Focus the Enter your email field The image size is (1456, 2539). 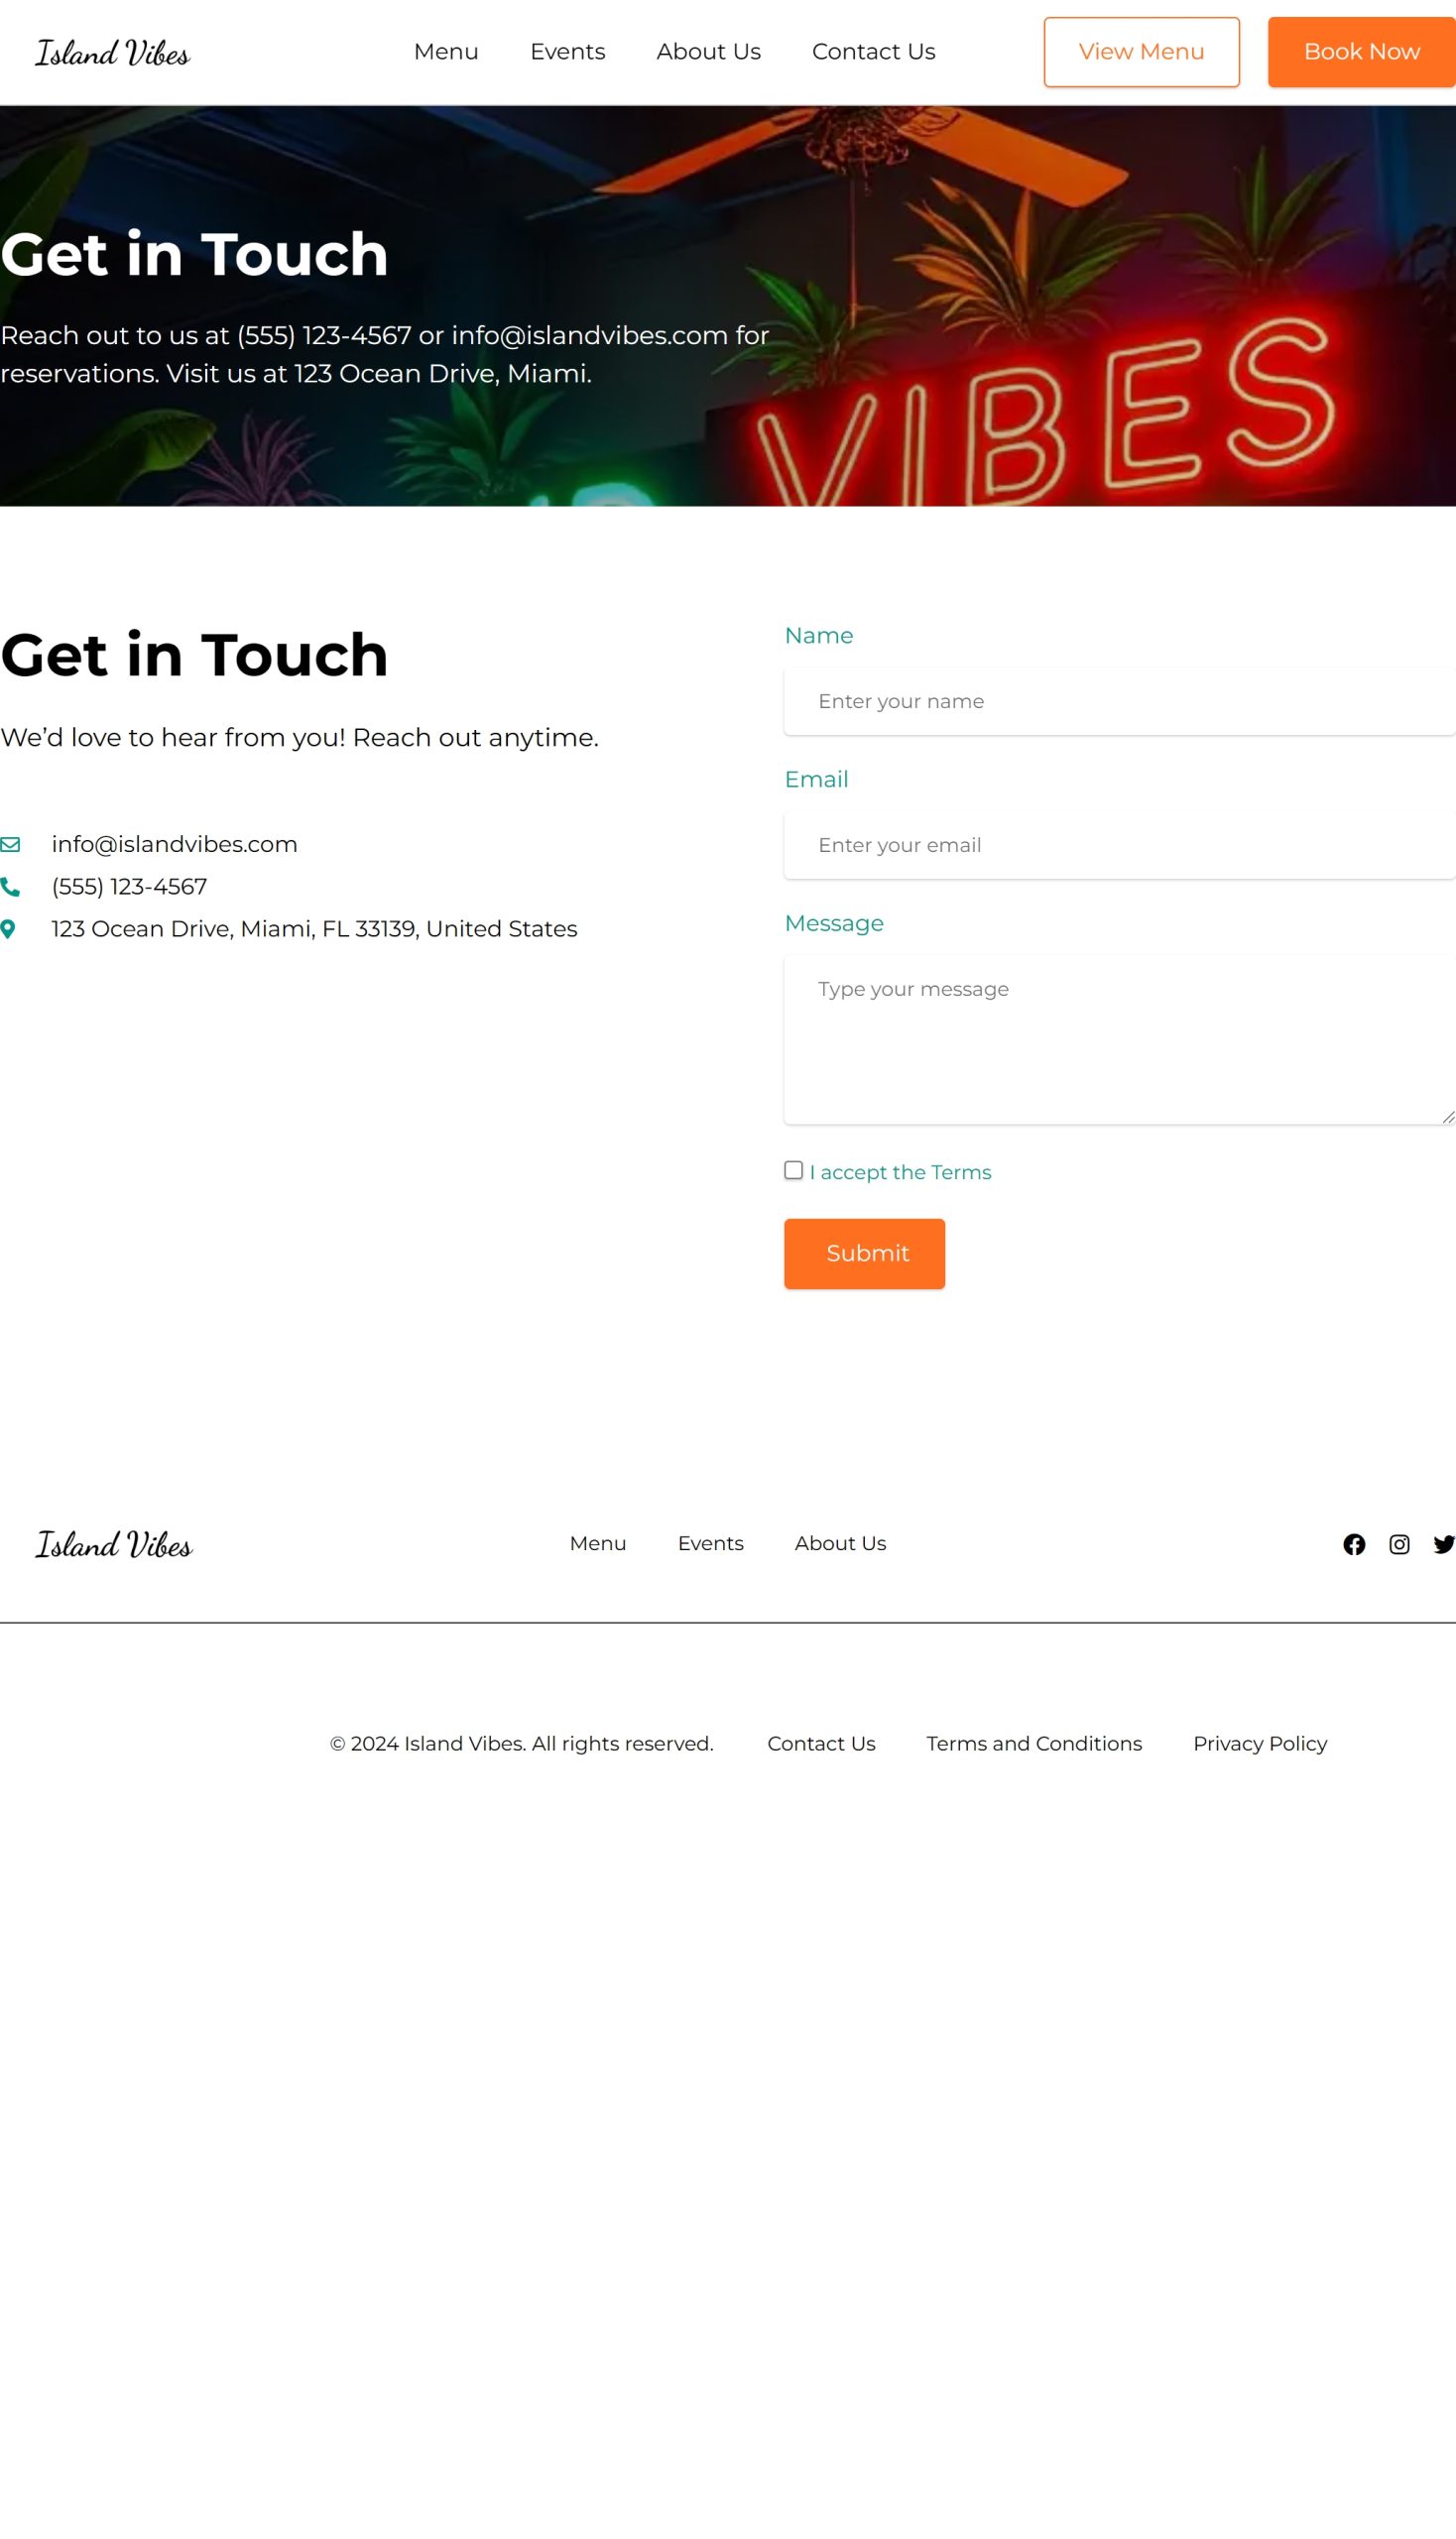tap(1119, 845)
